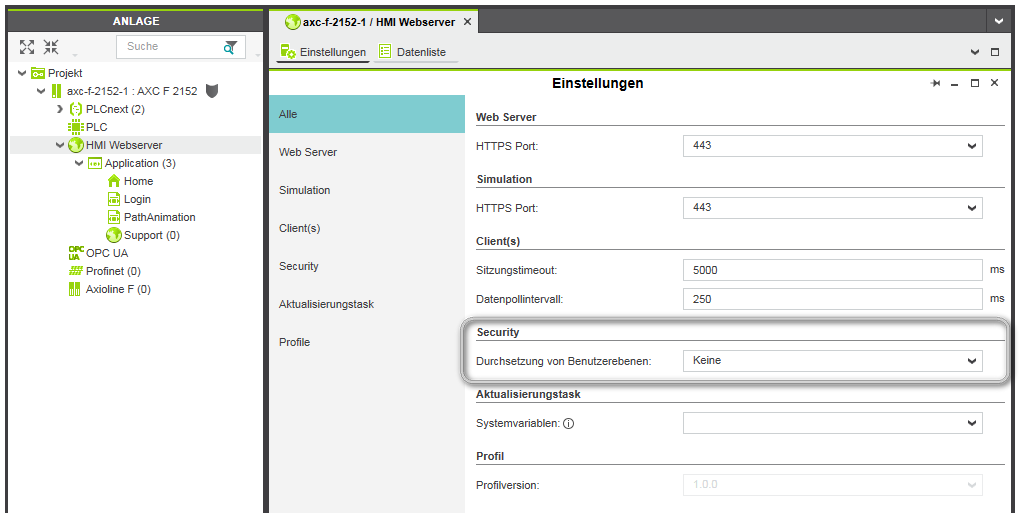Click the shield icon beside AXC F 2152
Screen dimensions: 1020x518
tap(211, 91)
